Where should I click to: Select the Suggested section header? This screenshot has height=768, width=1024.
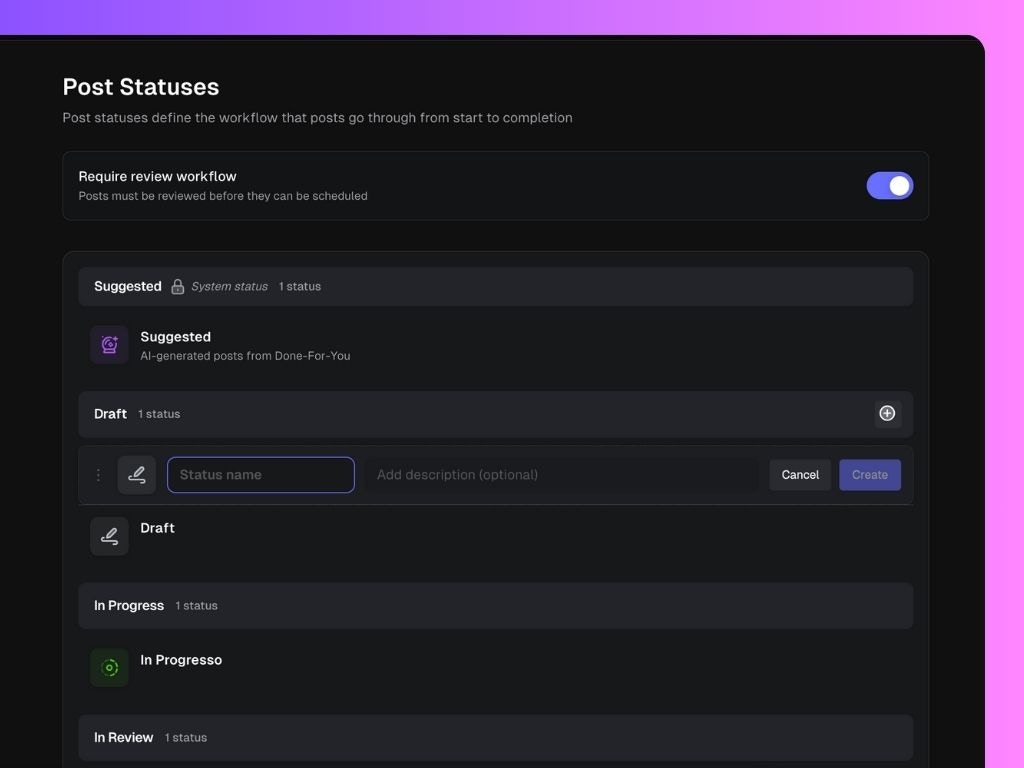496,287
